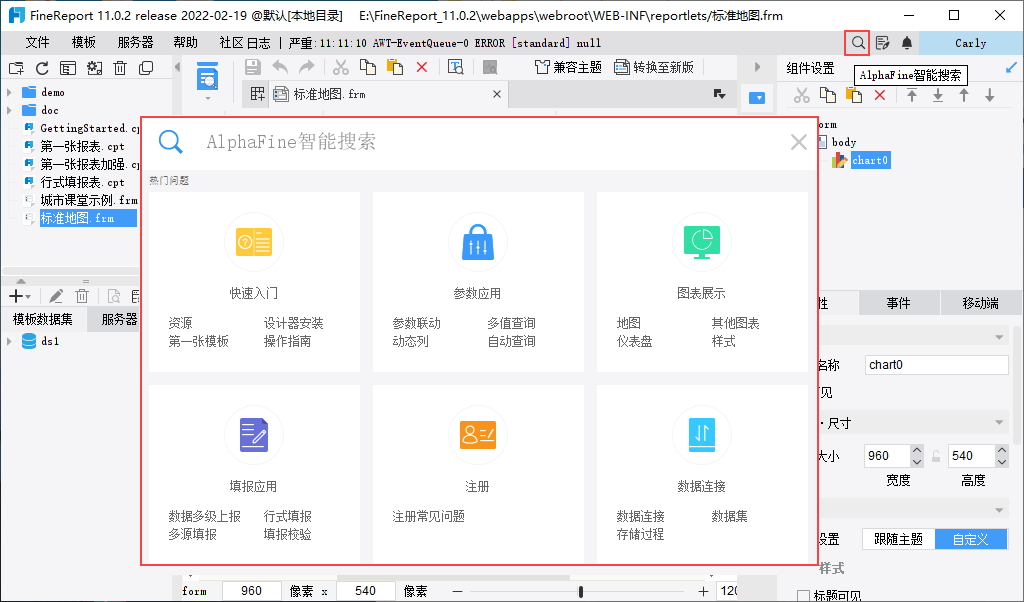This screenshot has width=1024, height=602.
Task: Expand the doc folder
Action: click(9, 110)
